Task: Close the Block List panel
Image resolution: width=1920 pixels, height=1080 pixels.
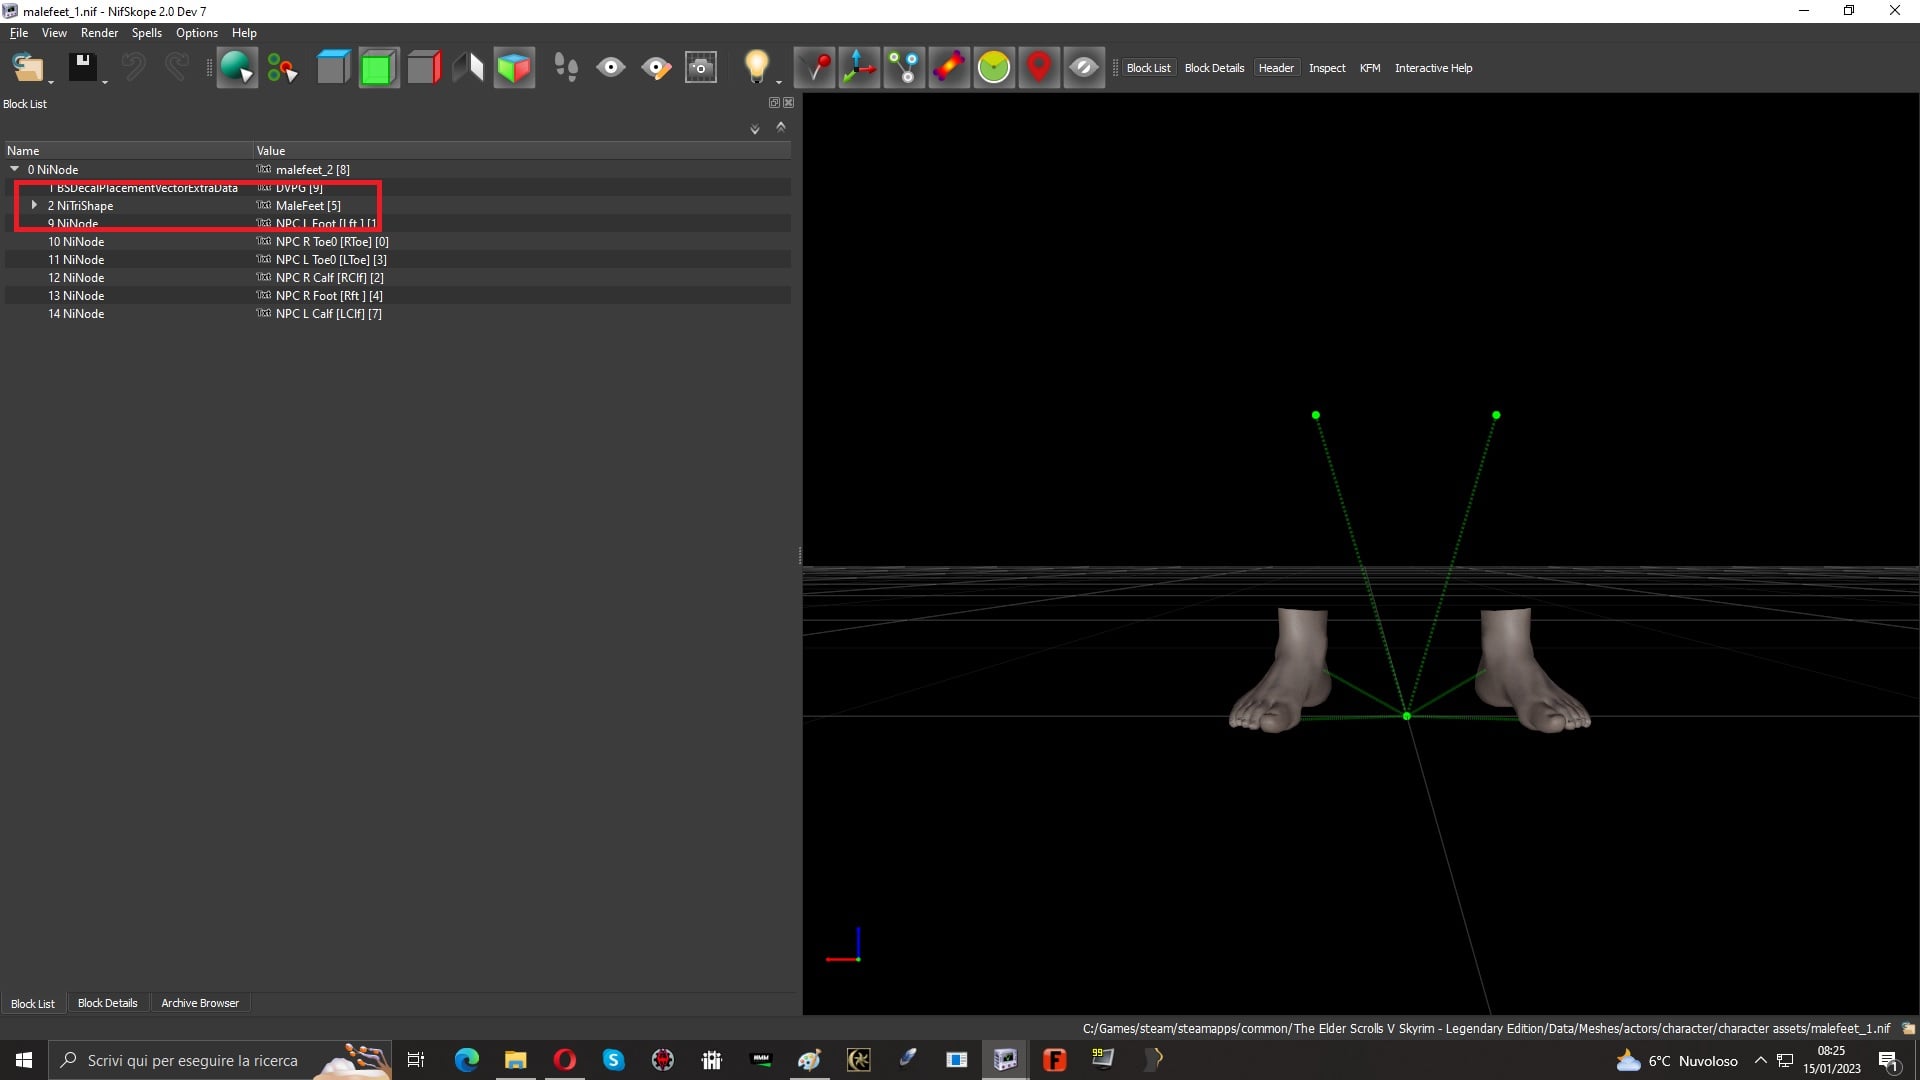Action: [x=789, y=103]
